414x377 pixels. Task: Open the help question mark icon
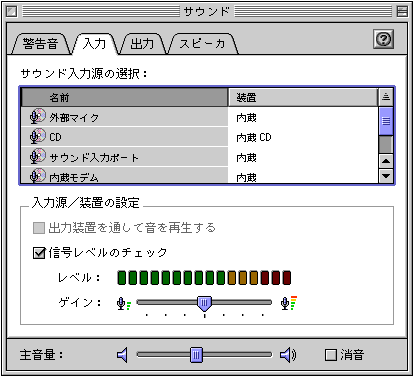pos(383,39)
